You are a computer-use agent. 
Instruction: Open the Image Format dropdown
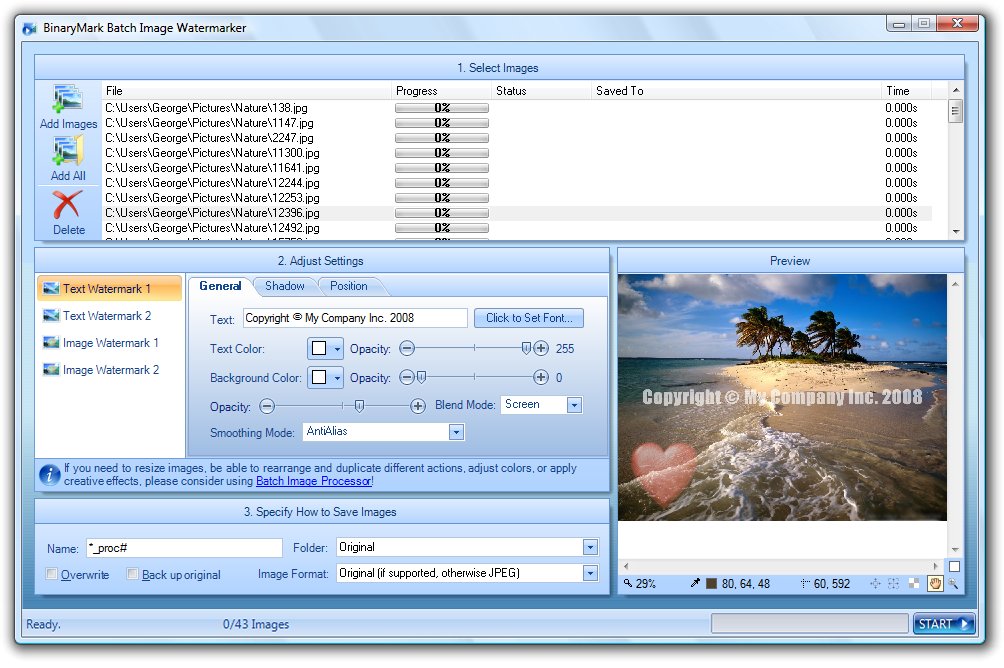pyautogui.click(x=590, y=574)
